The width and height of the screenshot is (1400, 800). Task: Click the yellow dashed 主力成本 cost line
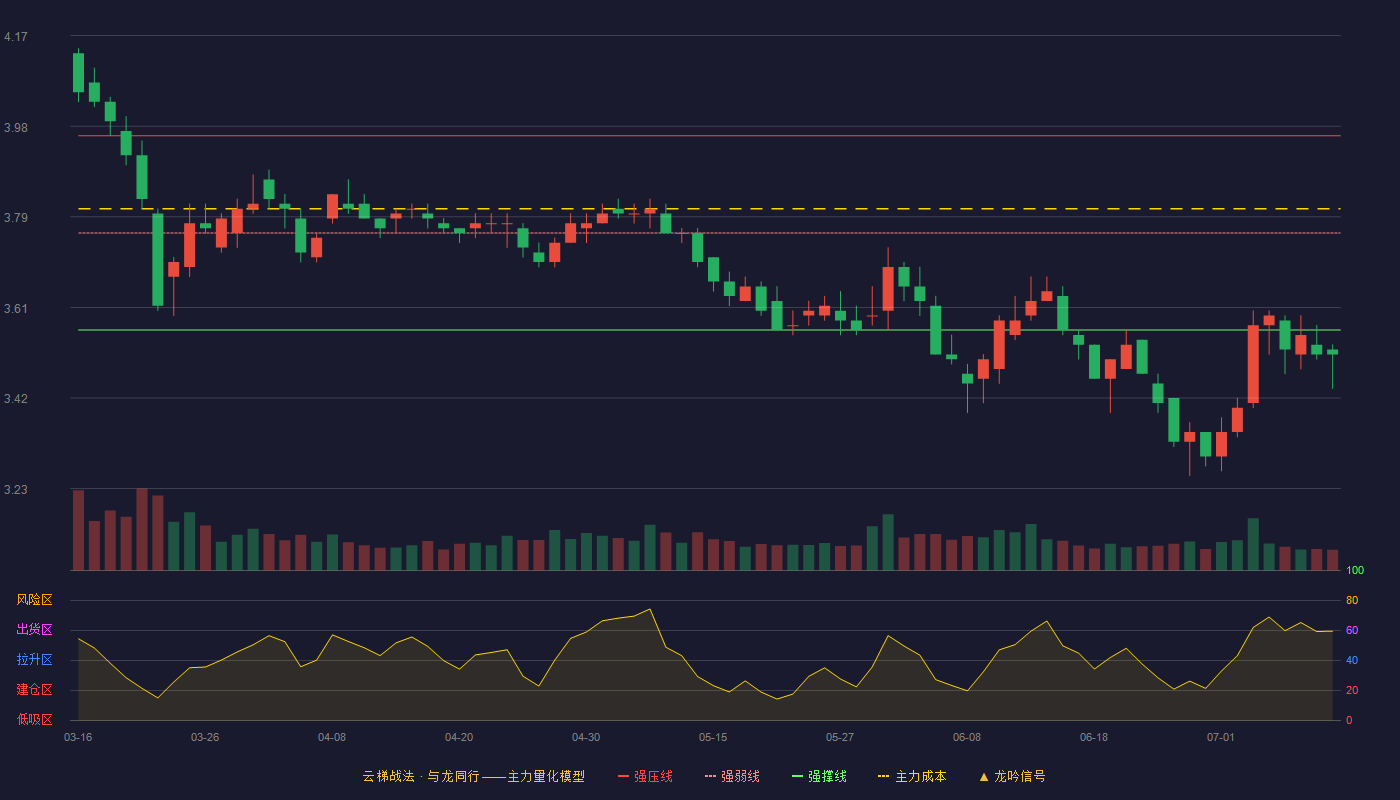point(709,209)
